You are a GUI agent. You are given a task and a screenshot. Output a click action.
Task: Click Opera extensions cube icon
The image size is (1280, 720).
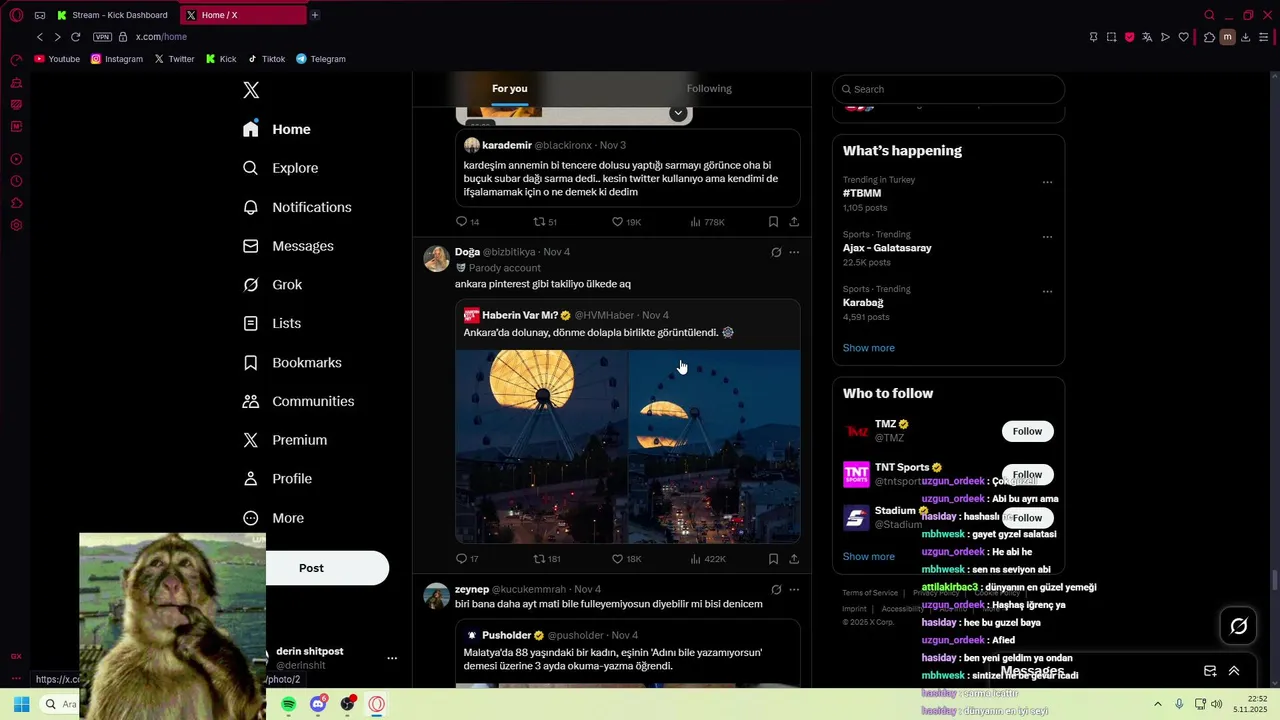[1209, 37]
